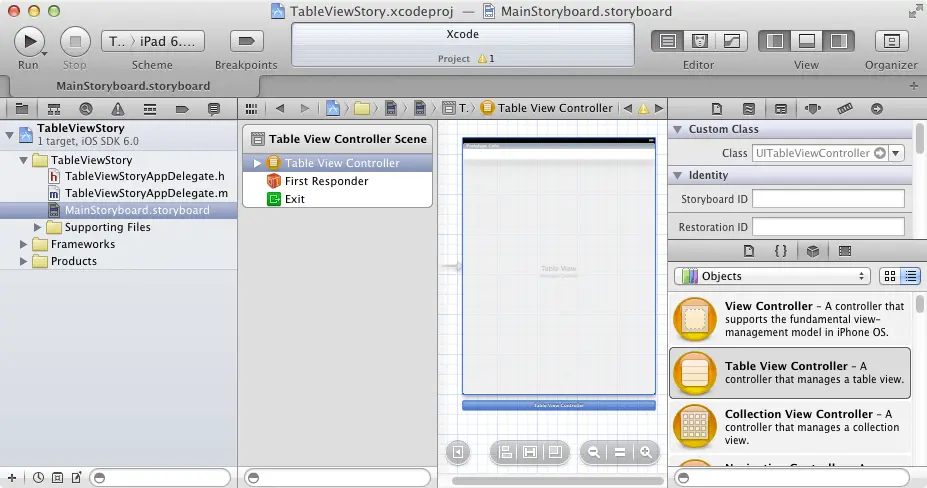This screenshot has height=488, width=927.
Task: Toggle the Breakpoints button
Action: click(245, 41)
